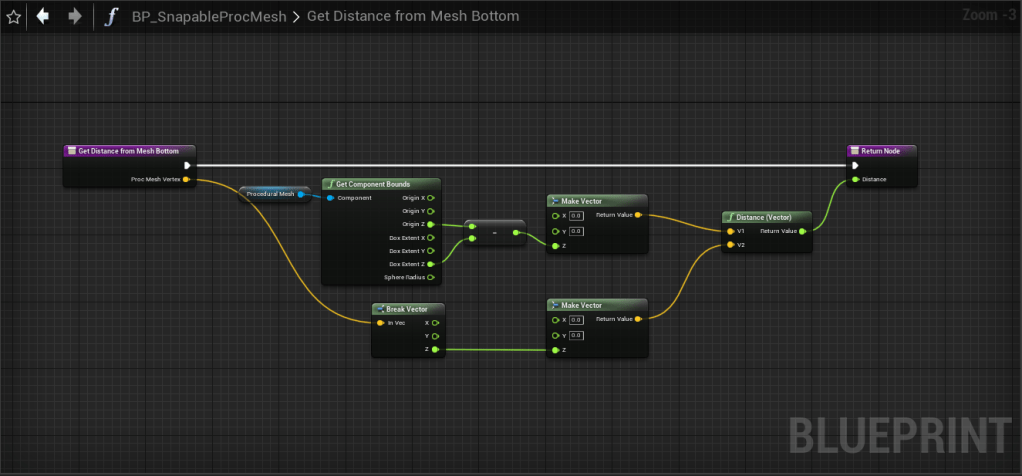
Task: Select the subtract operator node
Action: (x=493, y=233)
